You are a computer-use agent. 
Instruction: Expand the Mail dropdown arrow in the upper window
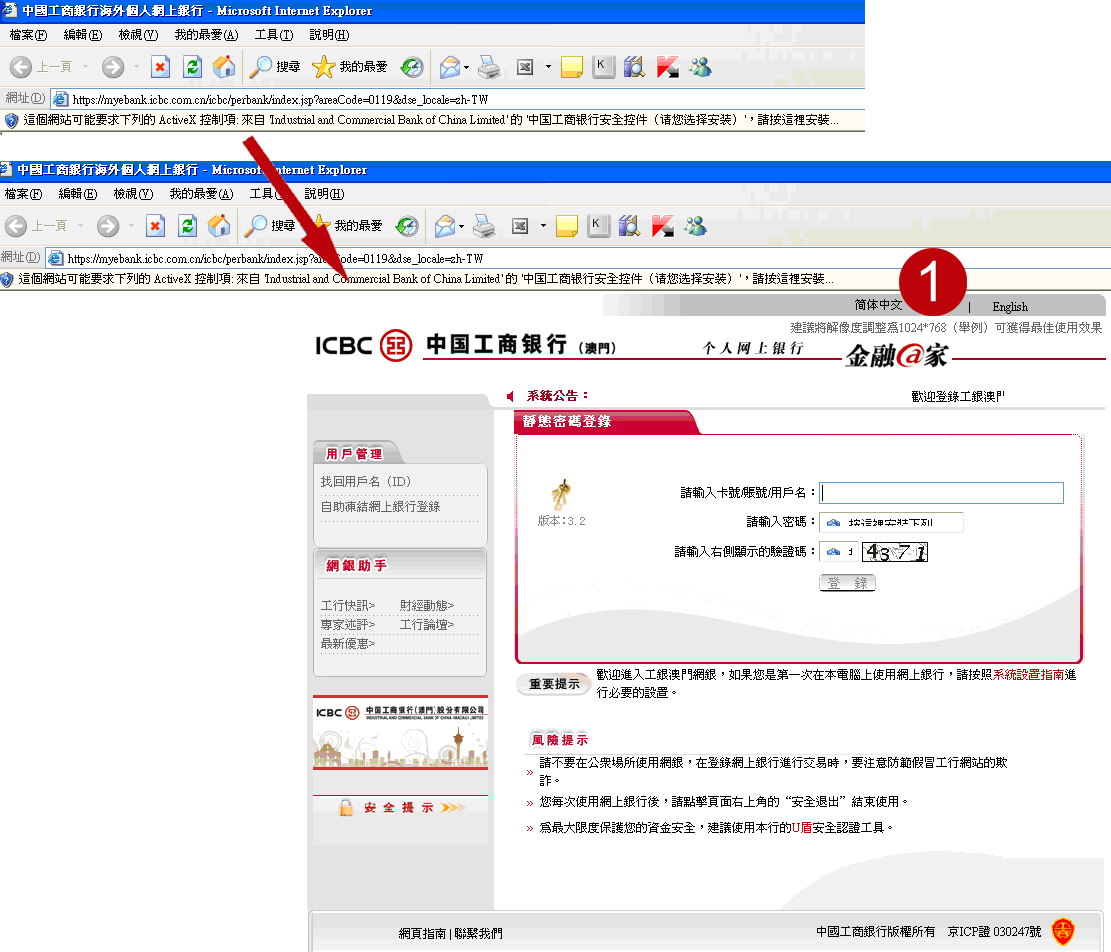tap(466, 67)
